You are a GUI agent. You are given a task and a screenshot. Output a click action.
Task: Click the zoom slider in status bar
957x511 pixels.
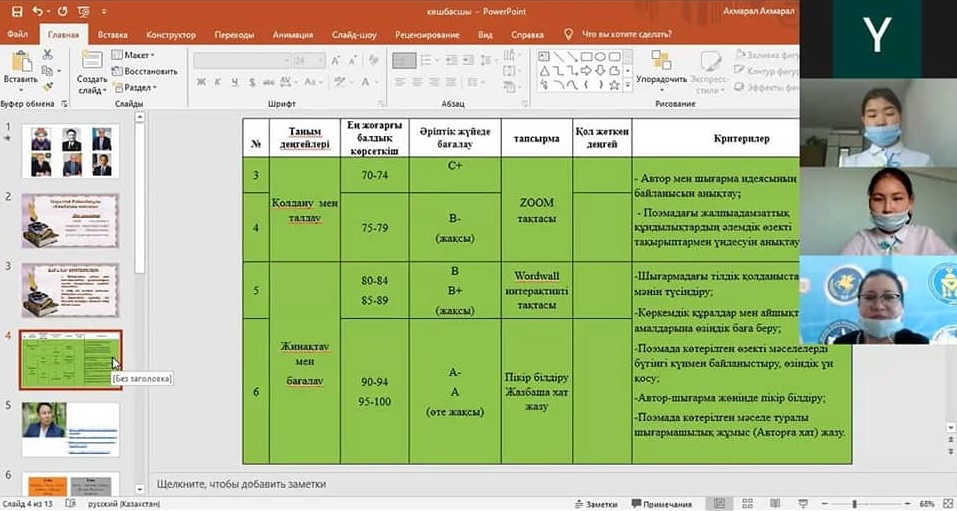tap(855, 503)
